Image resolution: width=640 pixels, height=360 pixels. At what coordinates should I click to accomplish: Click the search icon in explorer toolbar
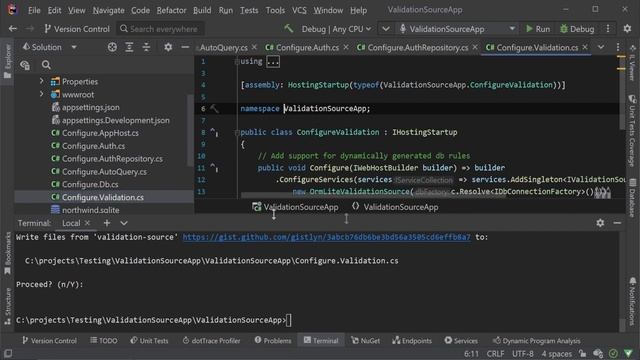(46, 64)
